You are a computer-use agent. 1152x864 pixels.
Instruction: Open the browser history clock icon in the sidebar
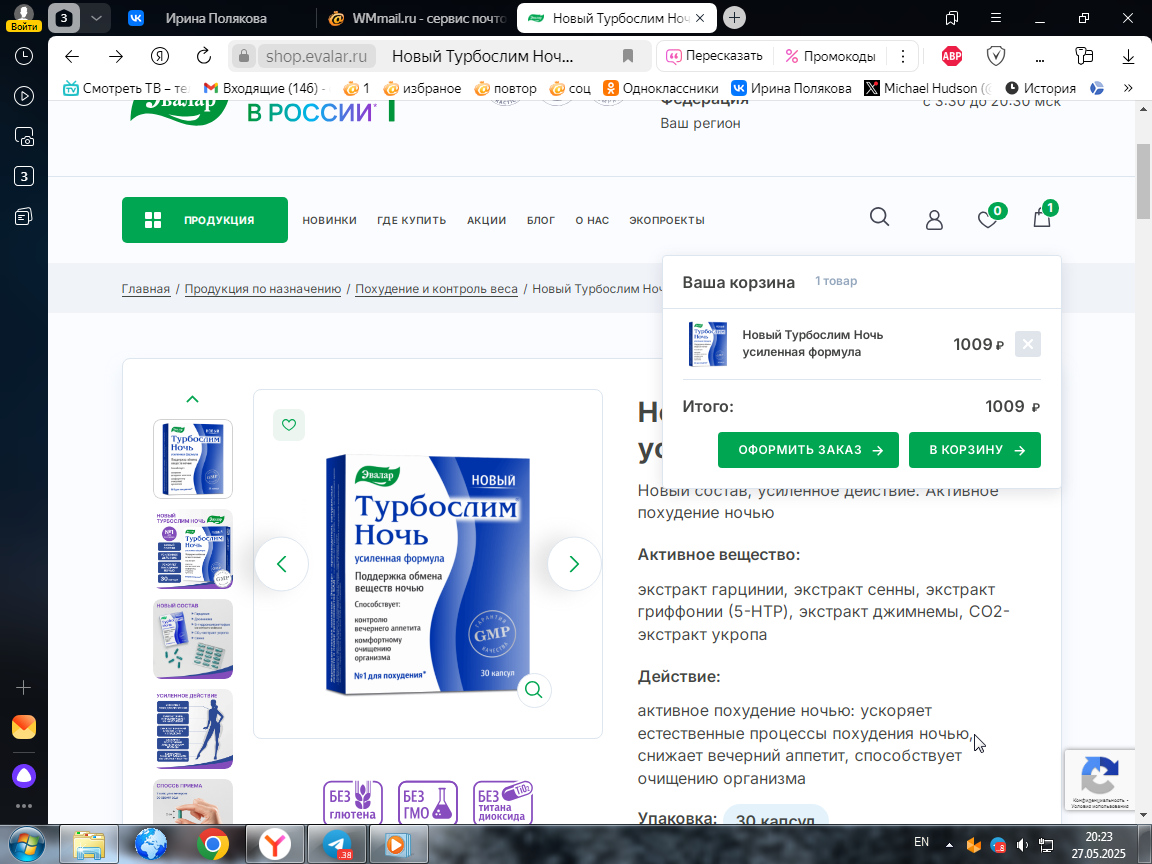[x=24, y=56]
